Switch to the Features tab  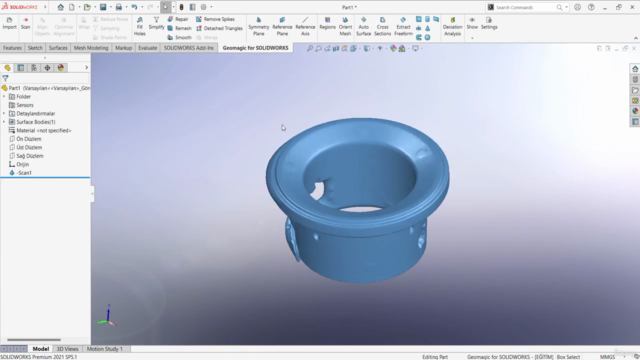12,48
